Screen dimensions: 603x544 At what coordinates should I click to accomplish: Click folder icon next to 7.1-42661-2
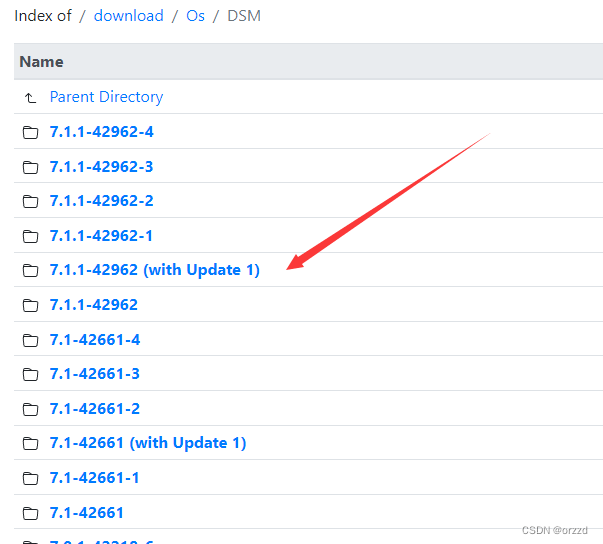pos(30,409)
